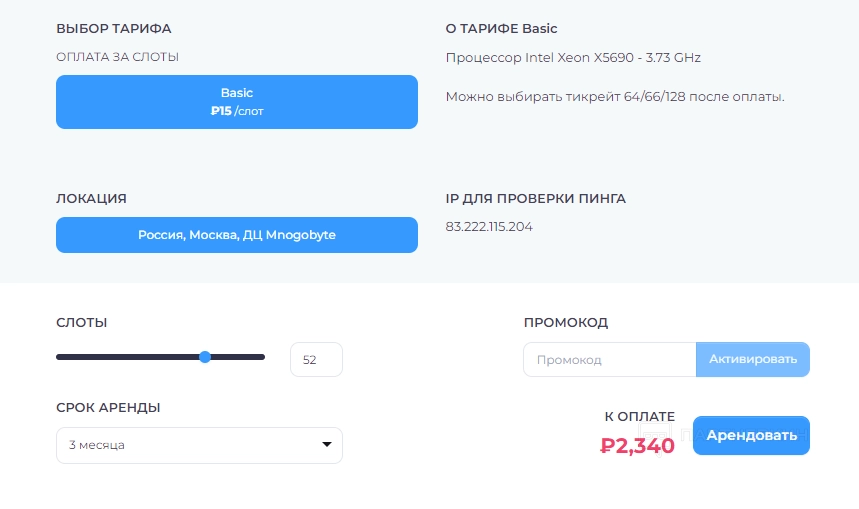The image size is (859, 509).
Task: Focus the slots number field showing 52
Action: [x=315, y=360]
